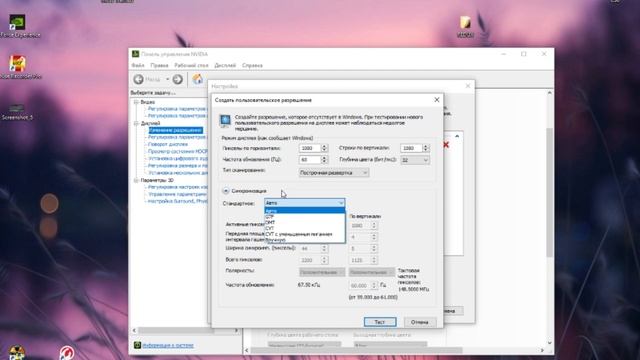Close the custom resolution dialog
Image resolution: width=640 pixels, height=360 pixels.
click(x=437, y=100)
